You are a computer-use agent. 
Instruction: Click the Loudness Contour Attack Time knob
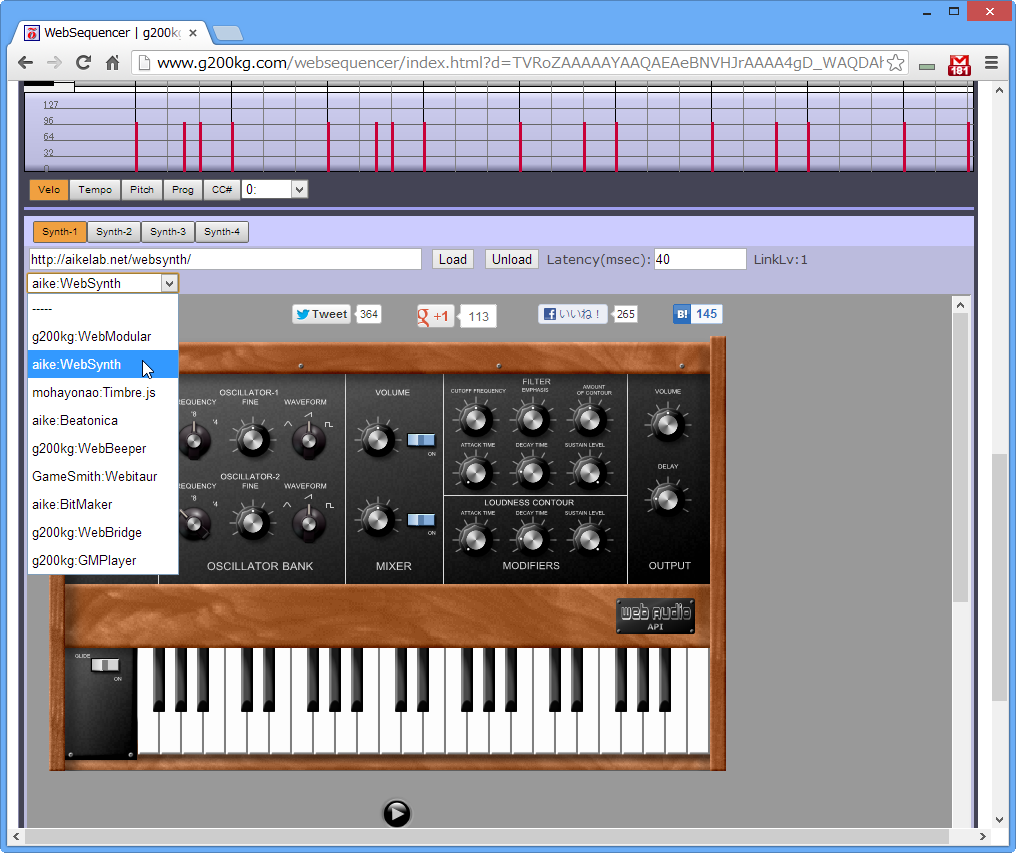(x=475, y=539)
